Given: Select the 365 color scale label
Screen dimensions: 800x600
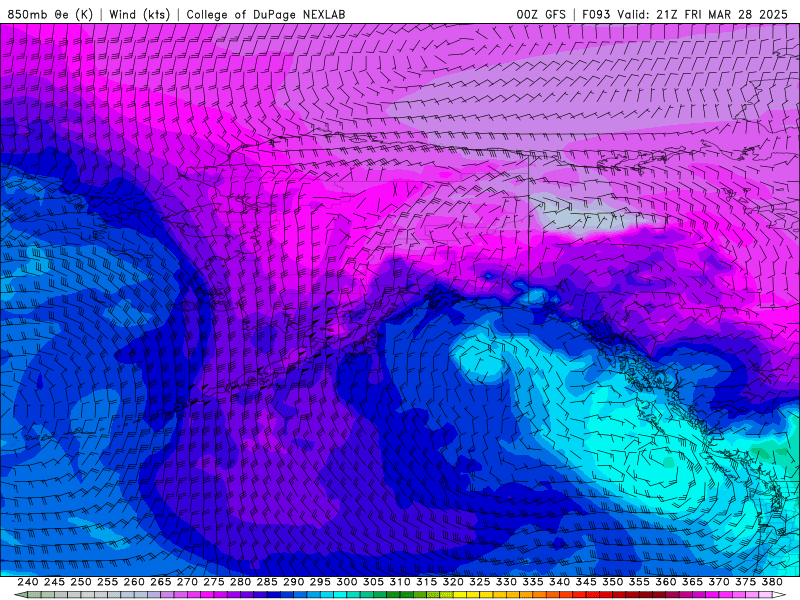Looking at the screenshot, I should (692, 582).
